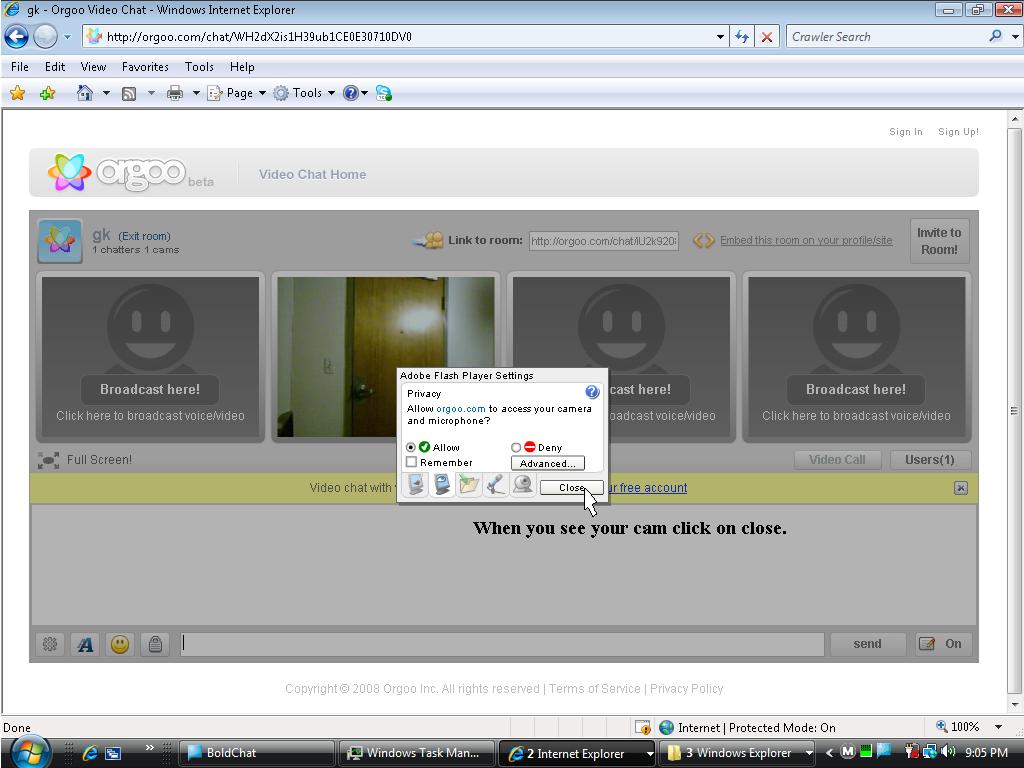Click the chat settings gear icon
This screenshot has width=1024, height=768.
[50, 644]
